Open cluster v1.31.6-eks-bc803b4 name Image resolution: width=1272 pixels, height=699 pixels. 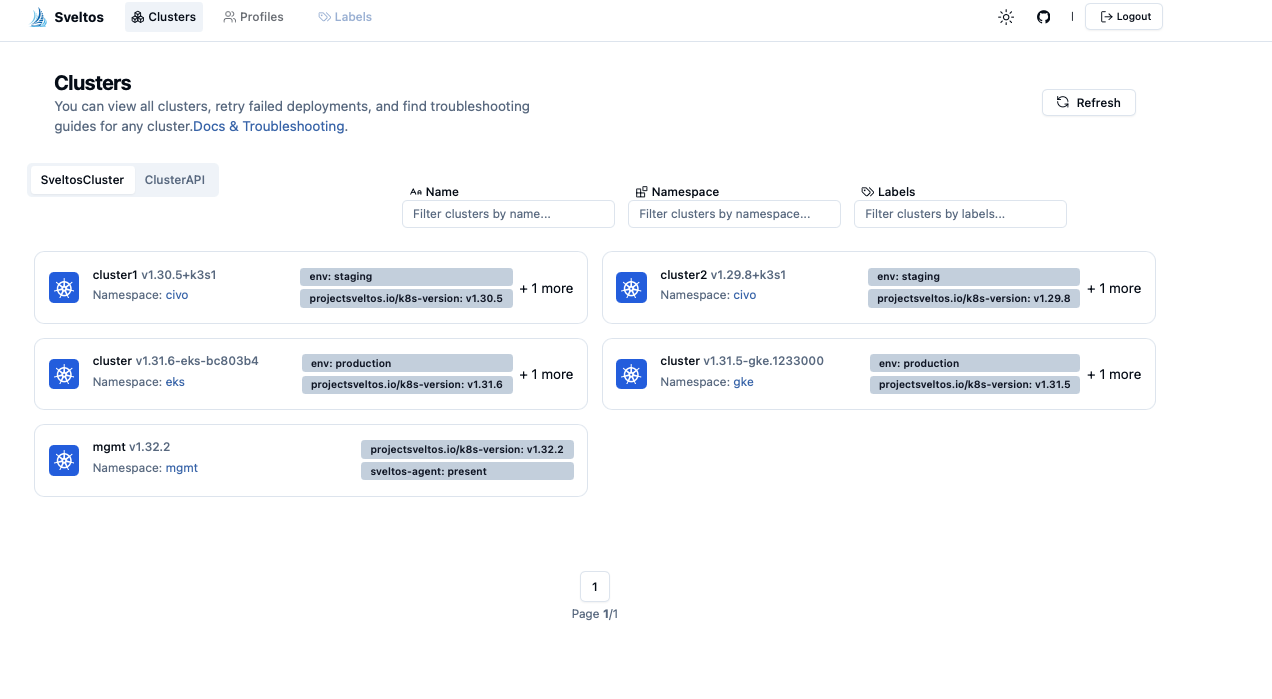[176, 361]
